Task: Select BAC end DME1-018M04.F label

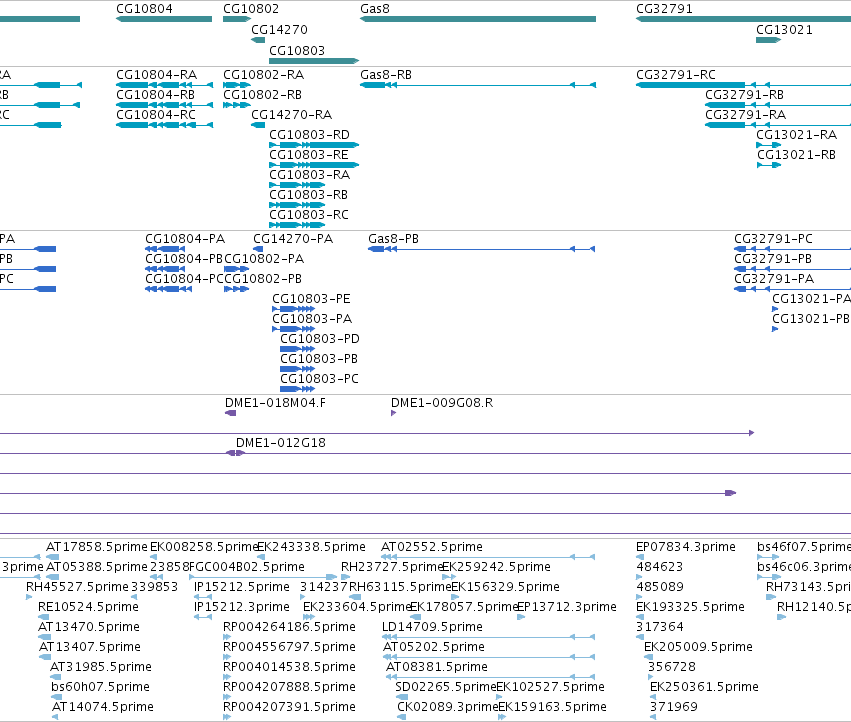Action: click(275, 403)
